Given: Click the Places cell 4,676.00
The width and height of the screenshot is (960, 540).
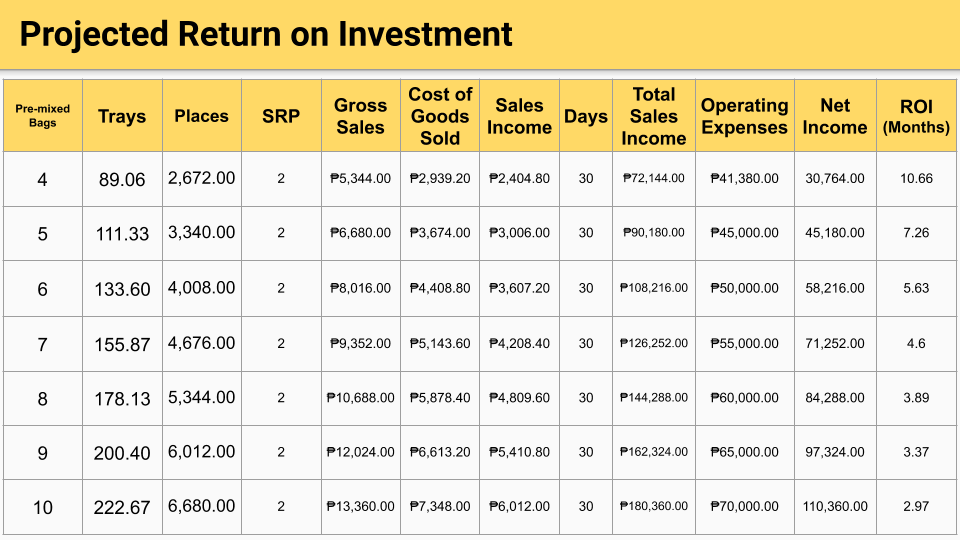Looking at the screenshot, I should (x=201, y=343).
